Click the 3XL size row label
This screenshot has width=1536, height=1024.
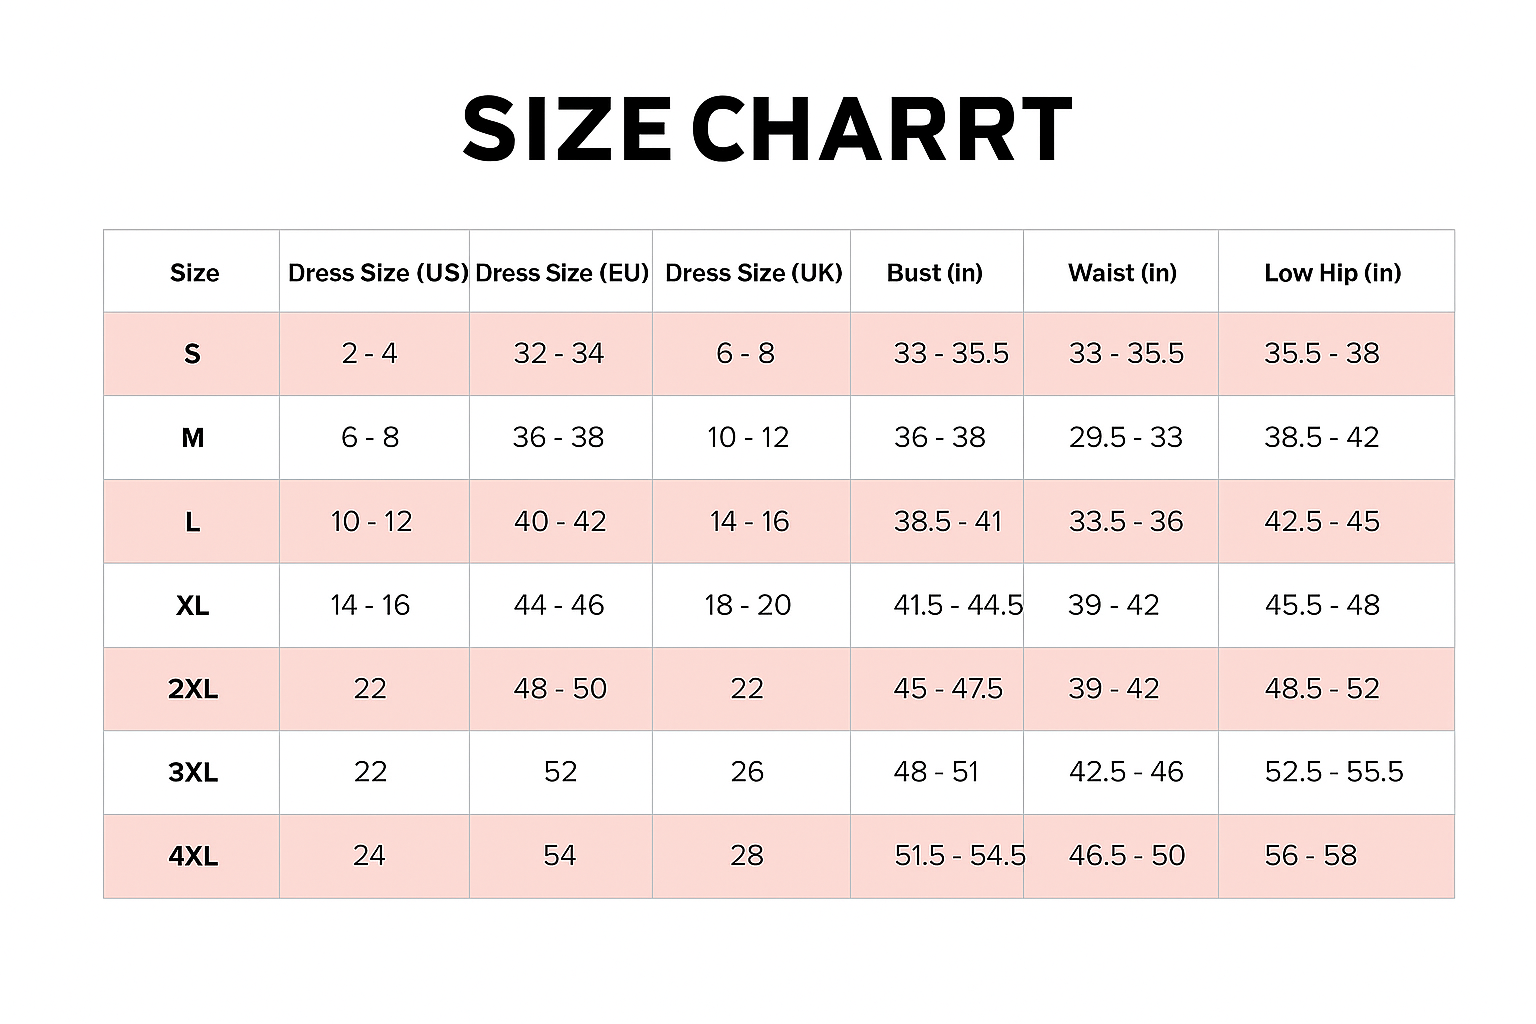pyautogui.click(x=193, y=772)
